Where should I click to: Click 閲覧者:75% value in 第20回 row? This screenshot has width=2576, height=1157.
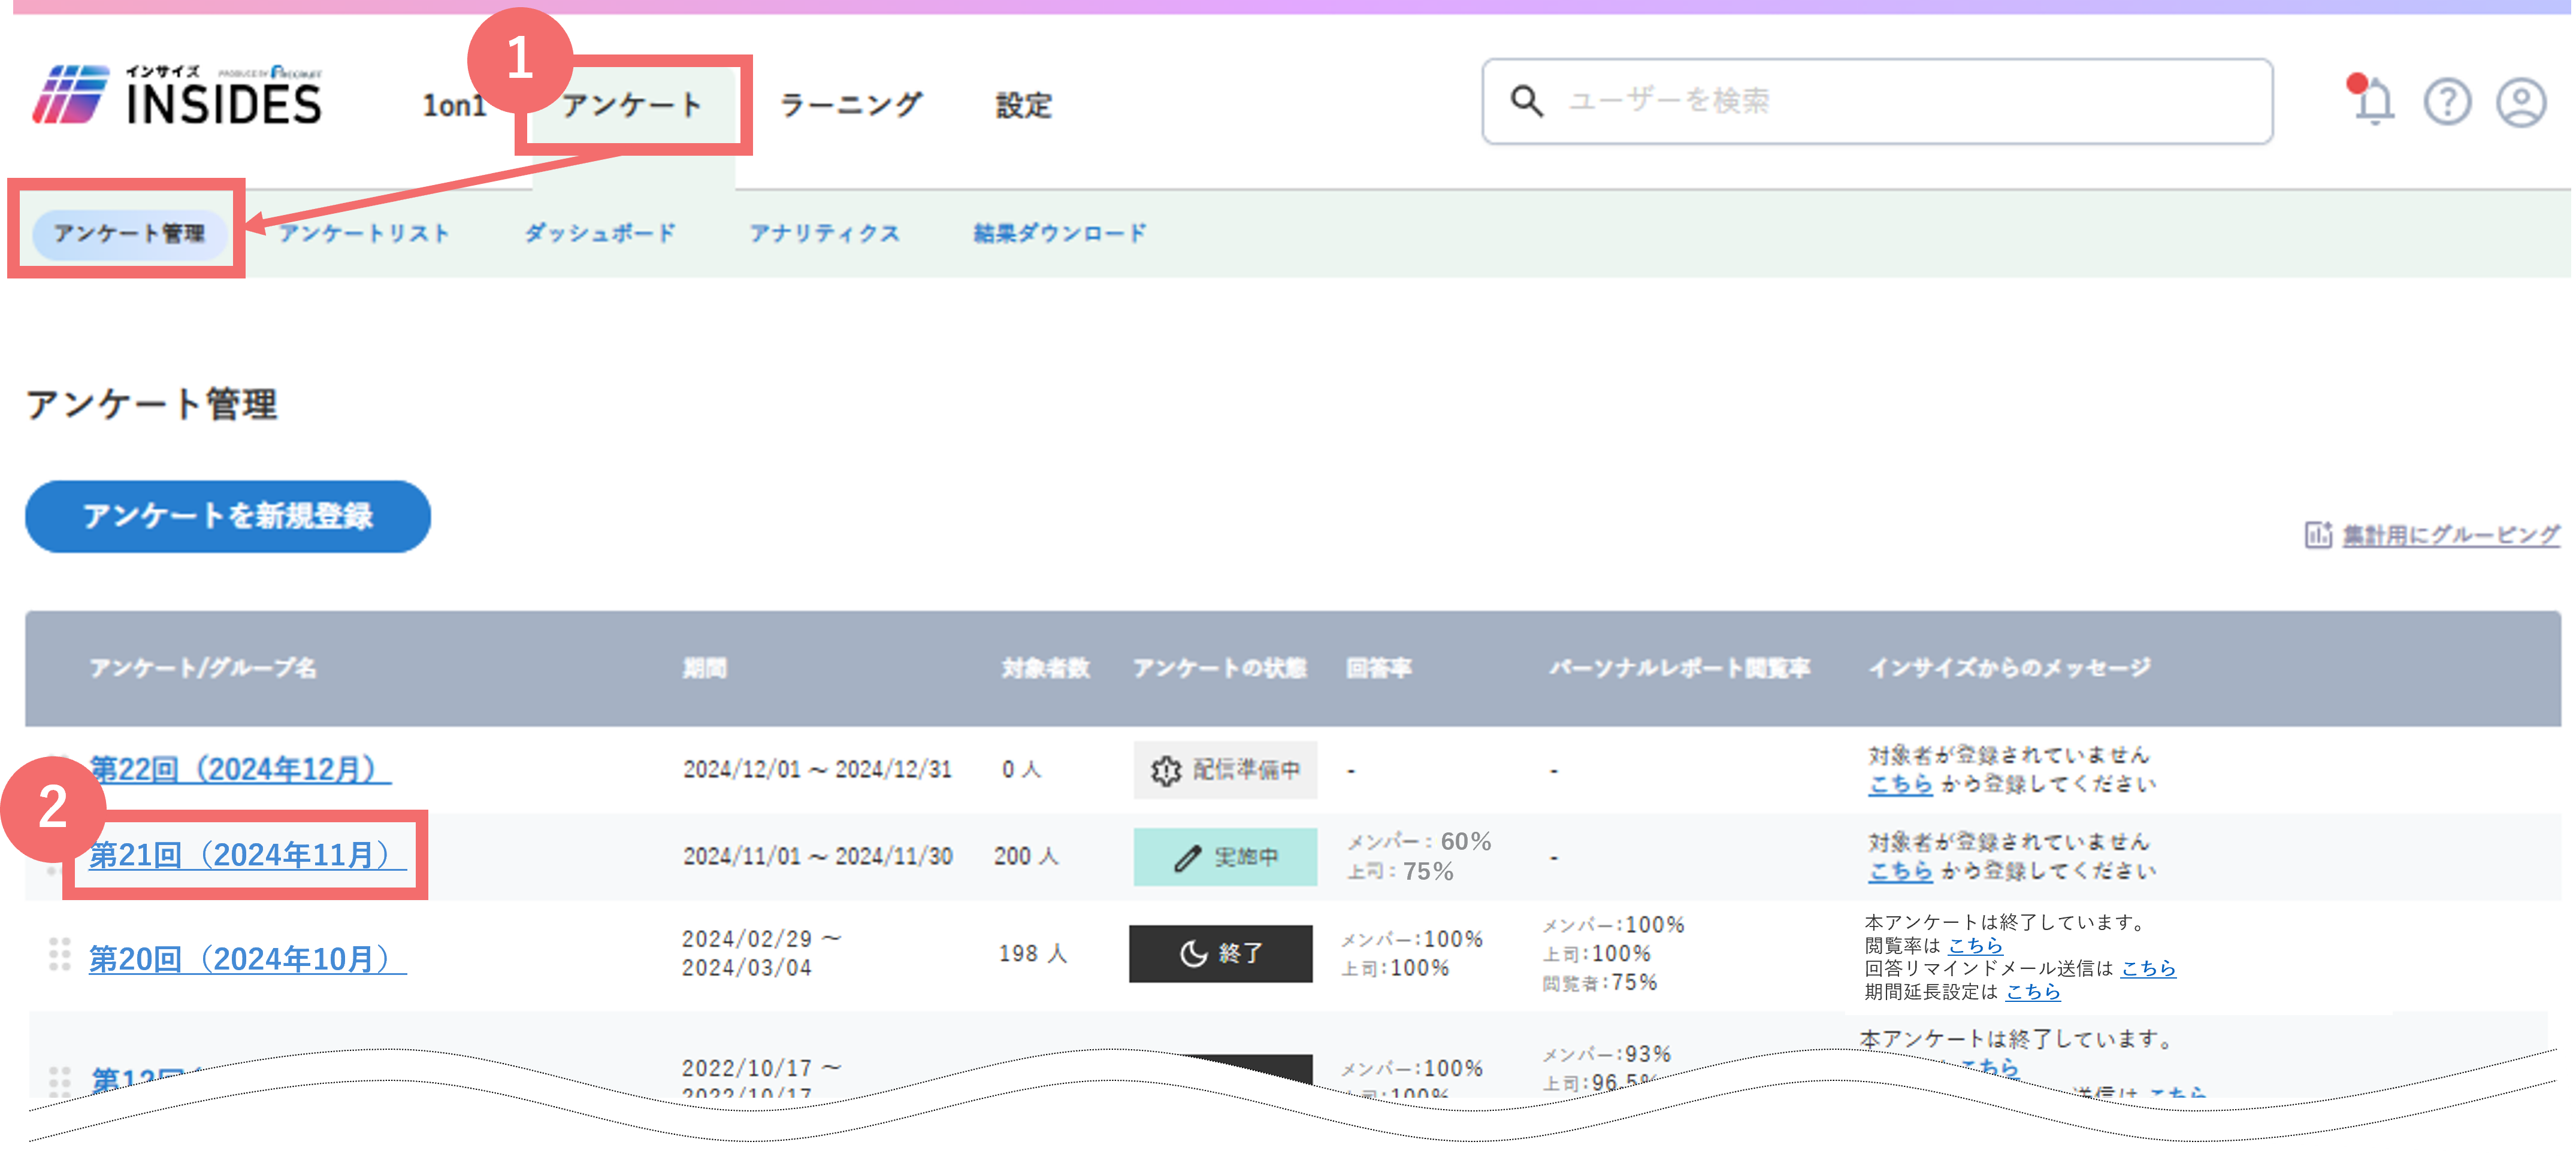click(x=1599, y=983)
